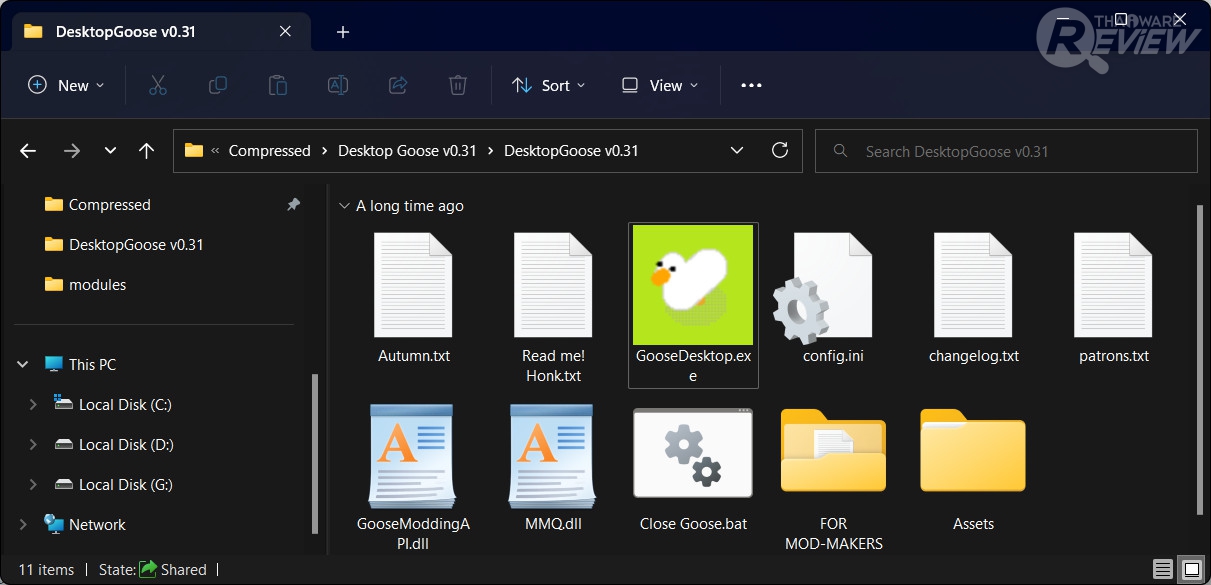
Task: Click the Delete trash can icon
Action: 458,86
